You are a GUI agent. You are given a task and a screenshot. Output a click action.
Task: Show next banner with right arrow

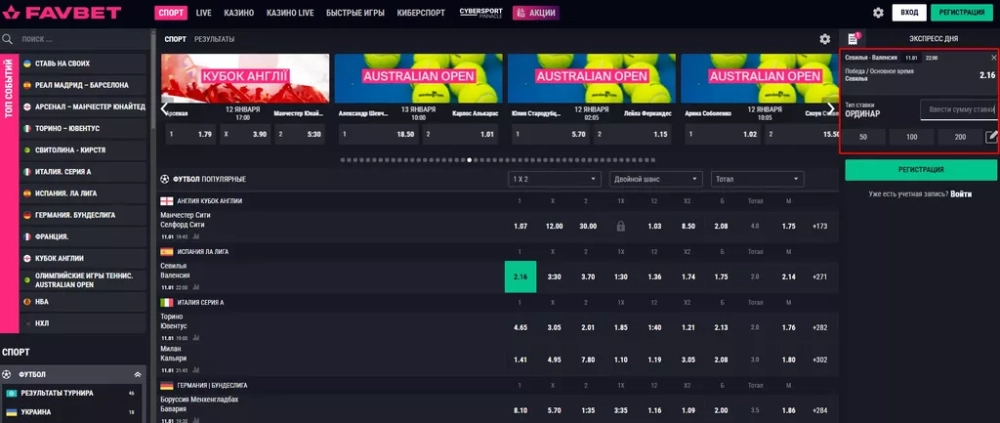830,107
